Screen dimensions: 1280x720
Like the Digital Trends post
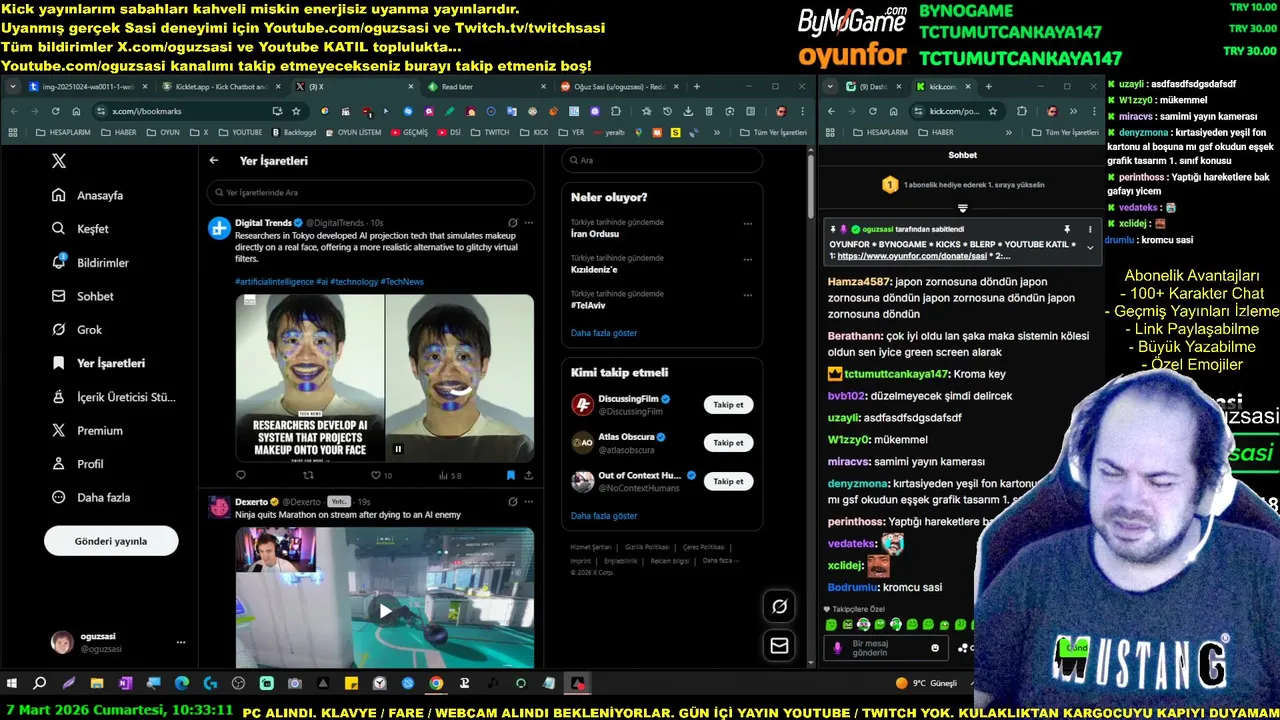380,475
